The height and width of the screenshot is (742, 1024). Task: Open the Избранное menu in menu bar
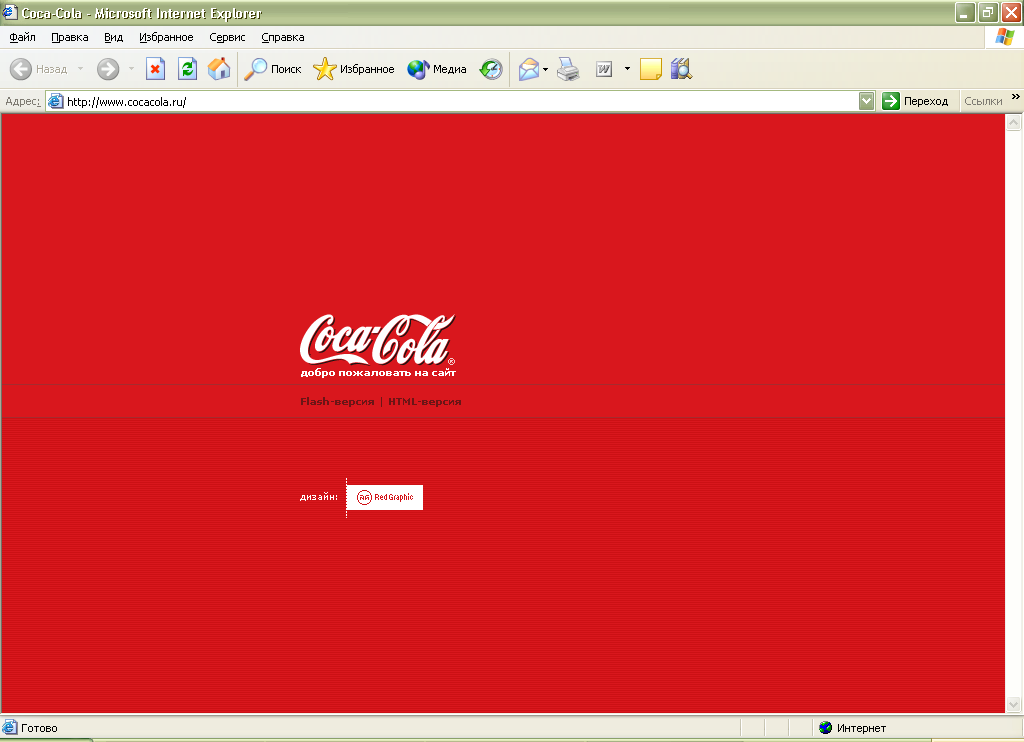(166, 37)
